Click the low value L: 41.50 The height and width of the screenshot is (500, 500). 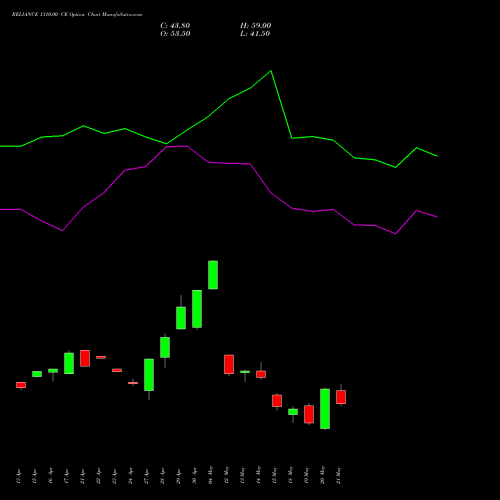(255, 34)
